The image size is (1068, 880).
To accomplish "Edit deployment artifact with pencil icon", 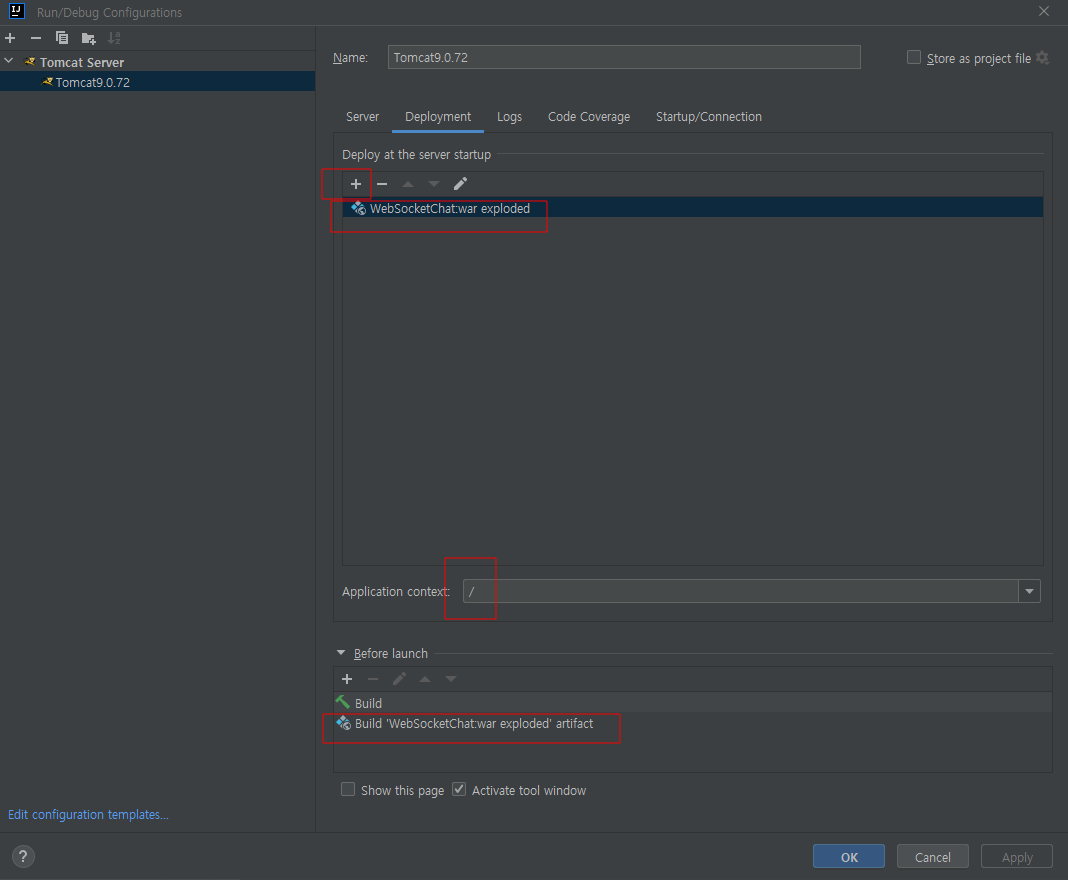I will 460,184.
